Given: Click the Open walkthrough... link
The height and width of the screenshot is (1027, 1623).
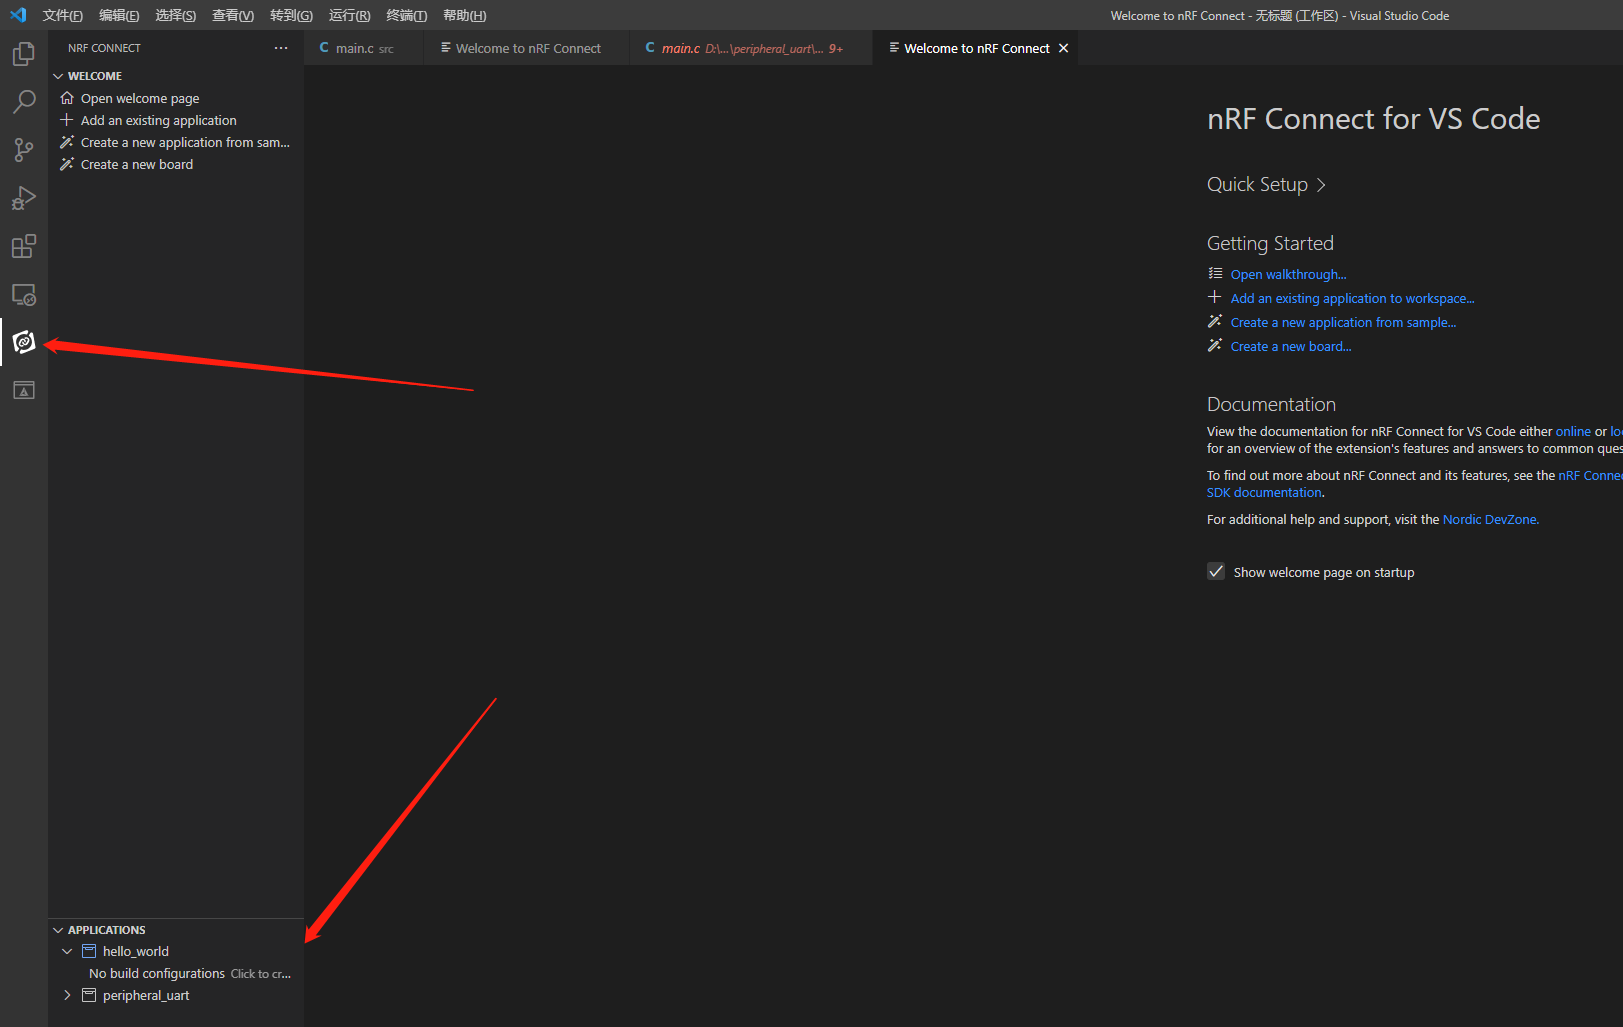Looking at the screenshot, I should coord(1288,274).
